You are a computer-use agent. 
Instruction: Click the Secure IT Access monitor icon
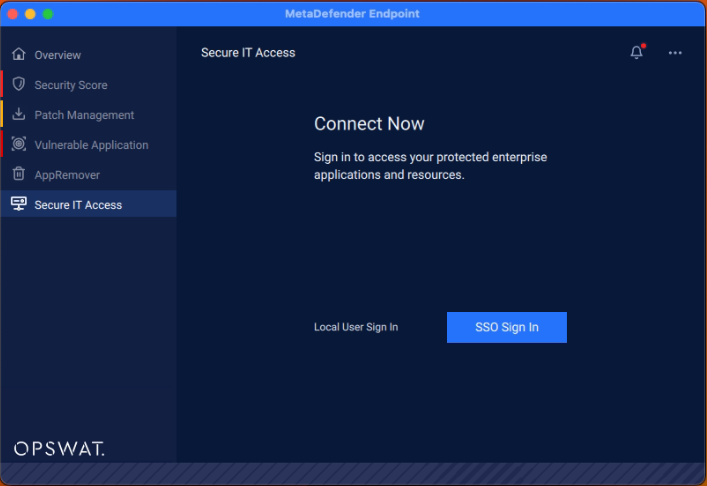tap(18, 204)
